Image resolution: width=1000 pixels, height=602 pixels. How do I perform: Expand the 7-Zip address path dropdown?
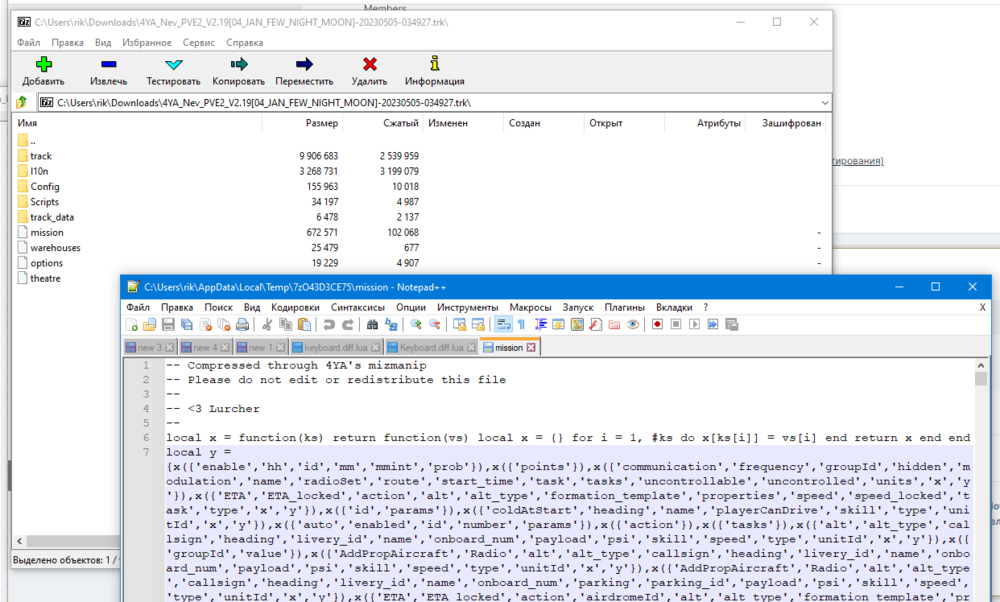point(823,102)
